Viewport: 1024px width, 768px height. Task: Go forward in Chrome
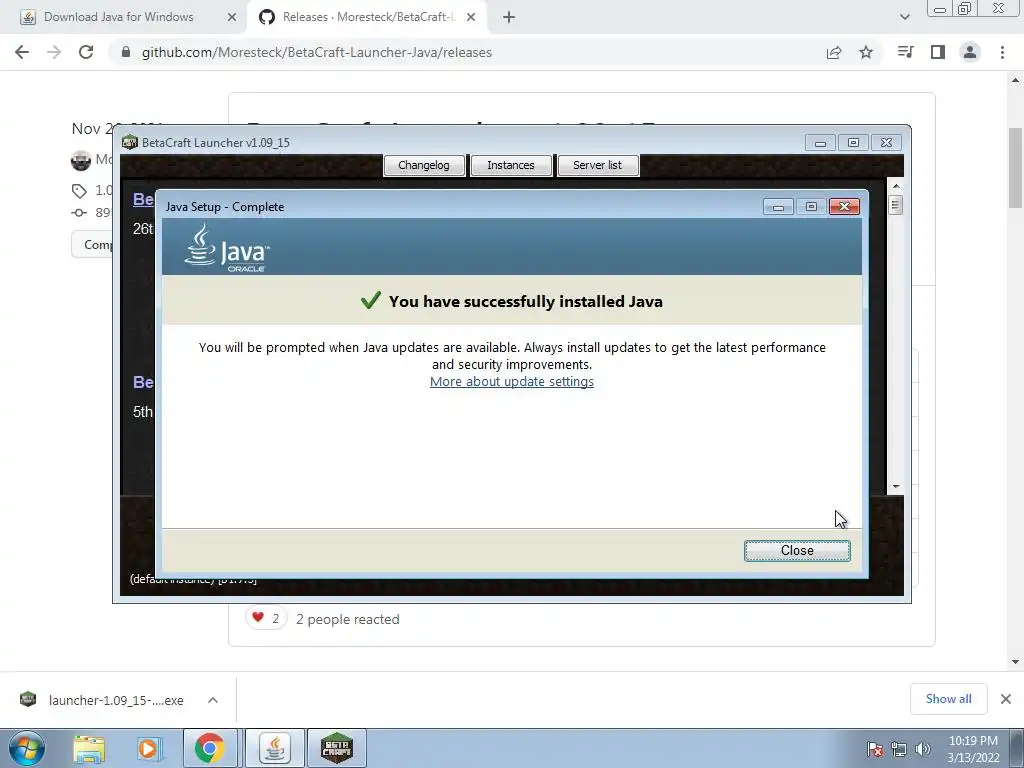pyautogui.click(x=54, y=52)
